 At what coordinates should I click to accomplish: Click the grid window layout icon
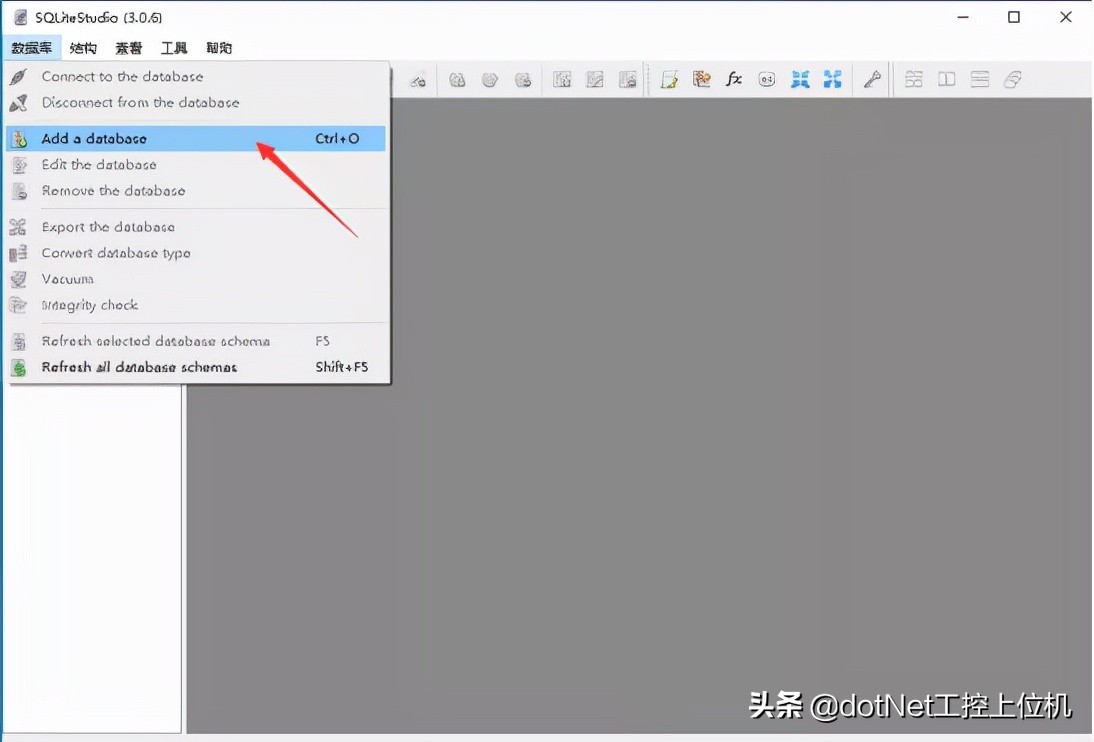click(913, 79)
